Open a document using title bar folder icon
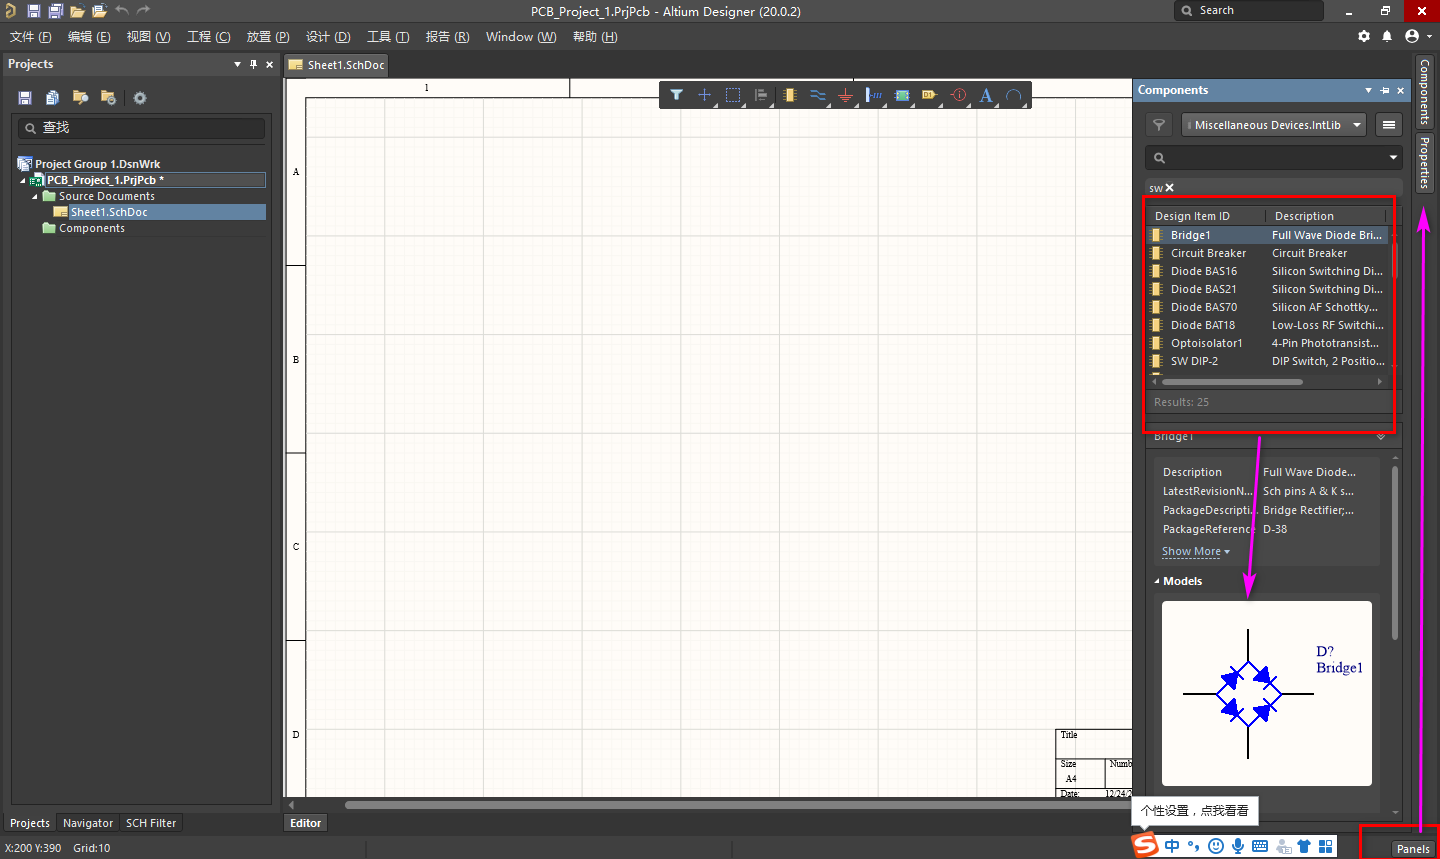 [77, 11]
